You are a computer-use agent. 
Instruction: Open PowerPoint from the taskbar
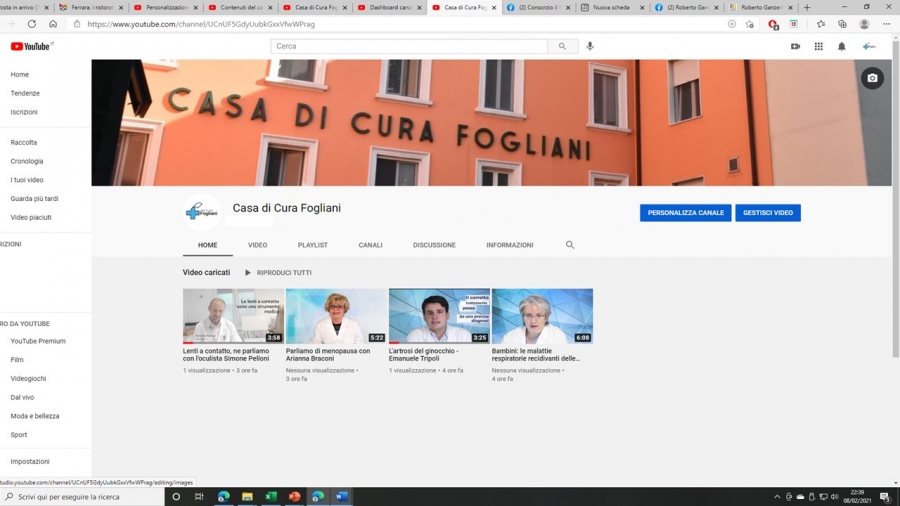(294, 496)
